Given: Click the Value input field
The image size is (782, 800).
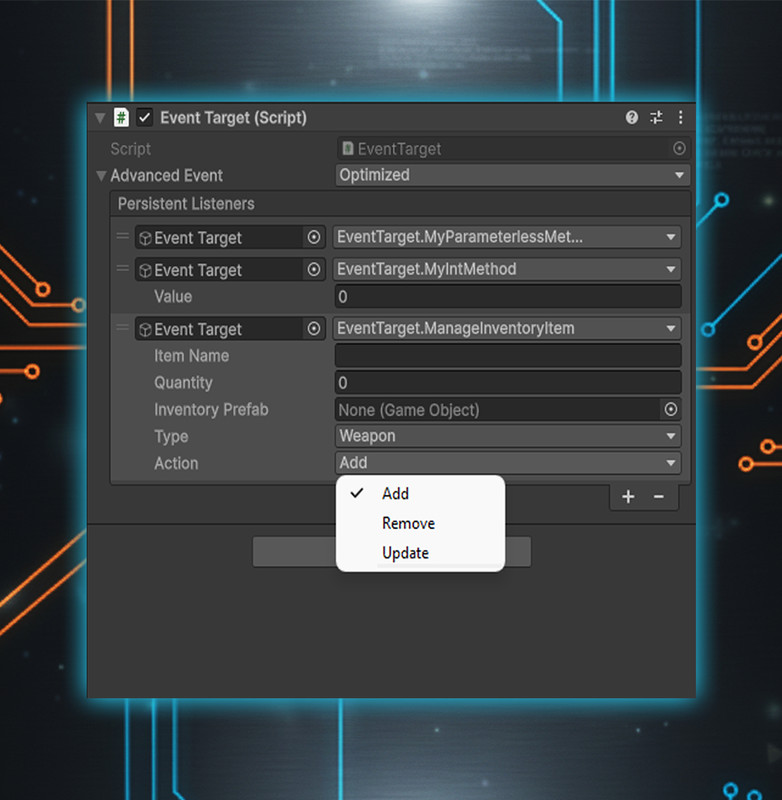Looking at the screenshot, I should [508, 296].
